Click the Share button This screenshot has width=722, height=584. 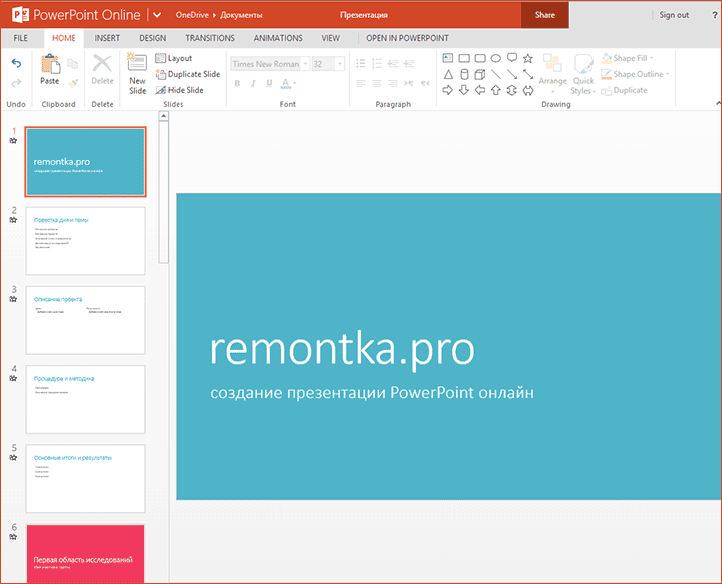pos(545,15)
